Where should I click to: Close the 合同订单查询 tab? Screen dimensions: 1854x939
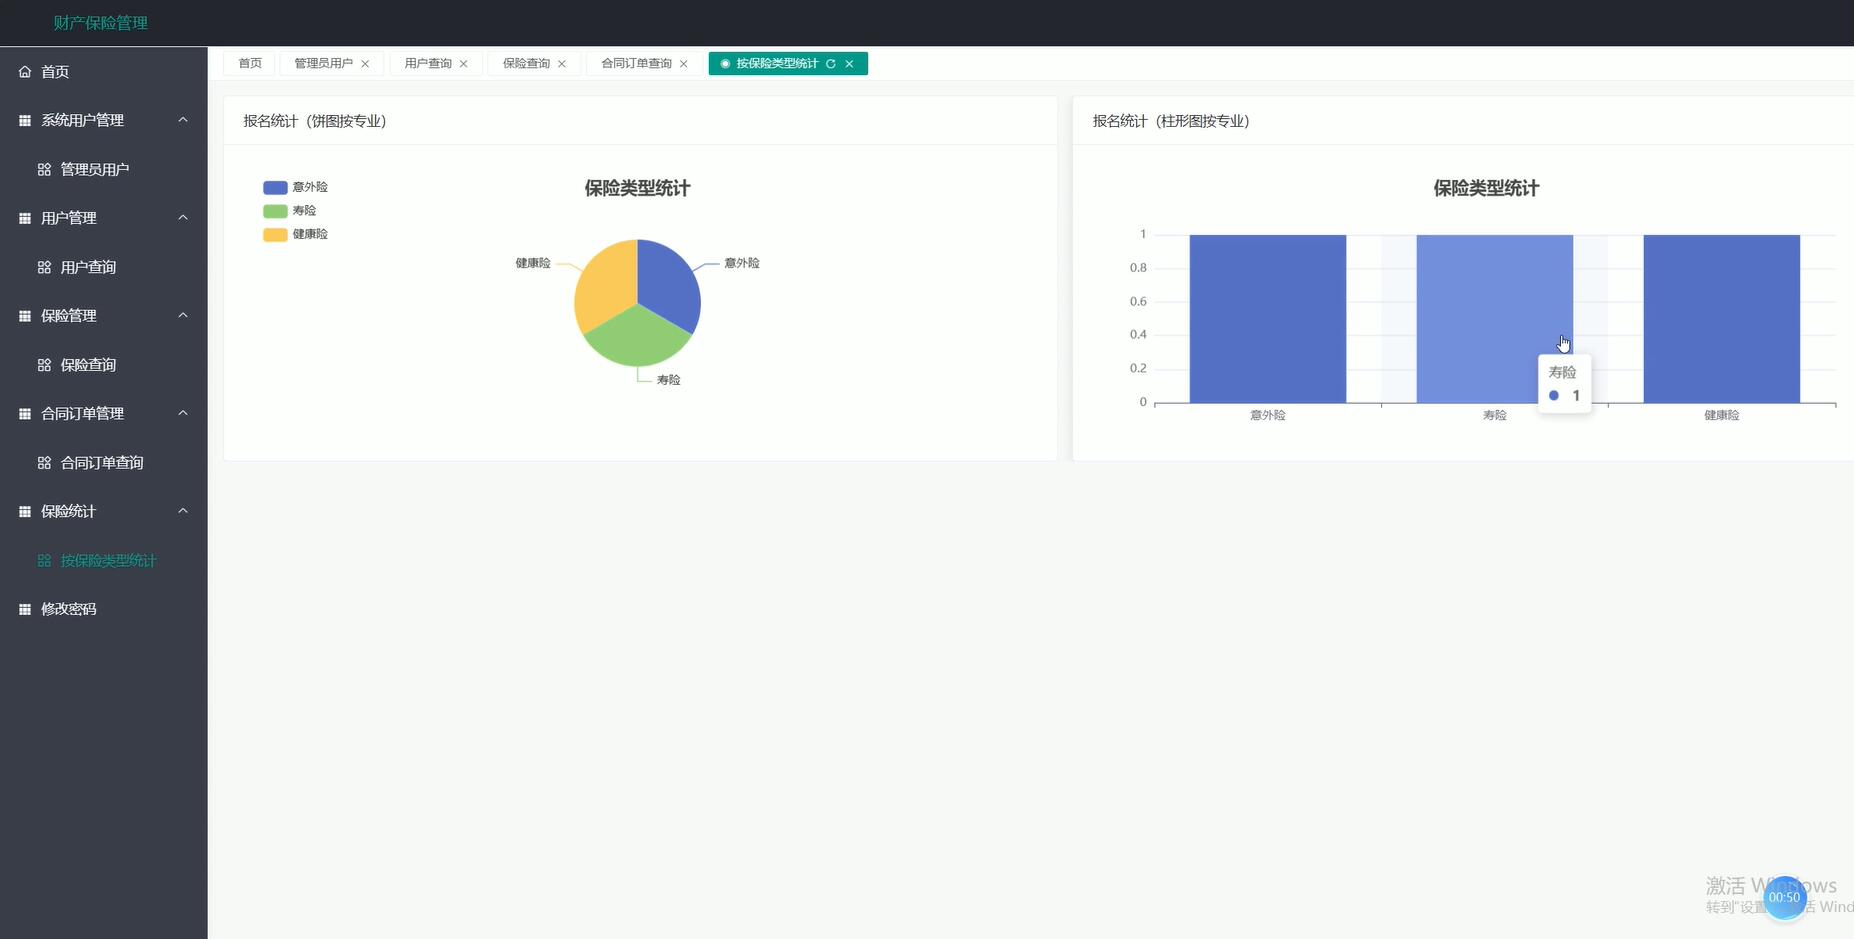683,64
